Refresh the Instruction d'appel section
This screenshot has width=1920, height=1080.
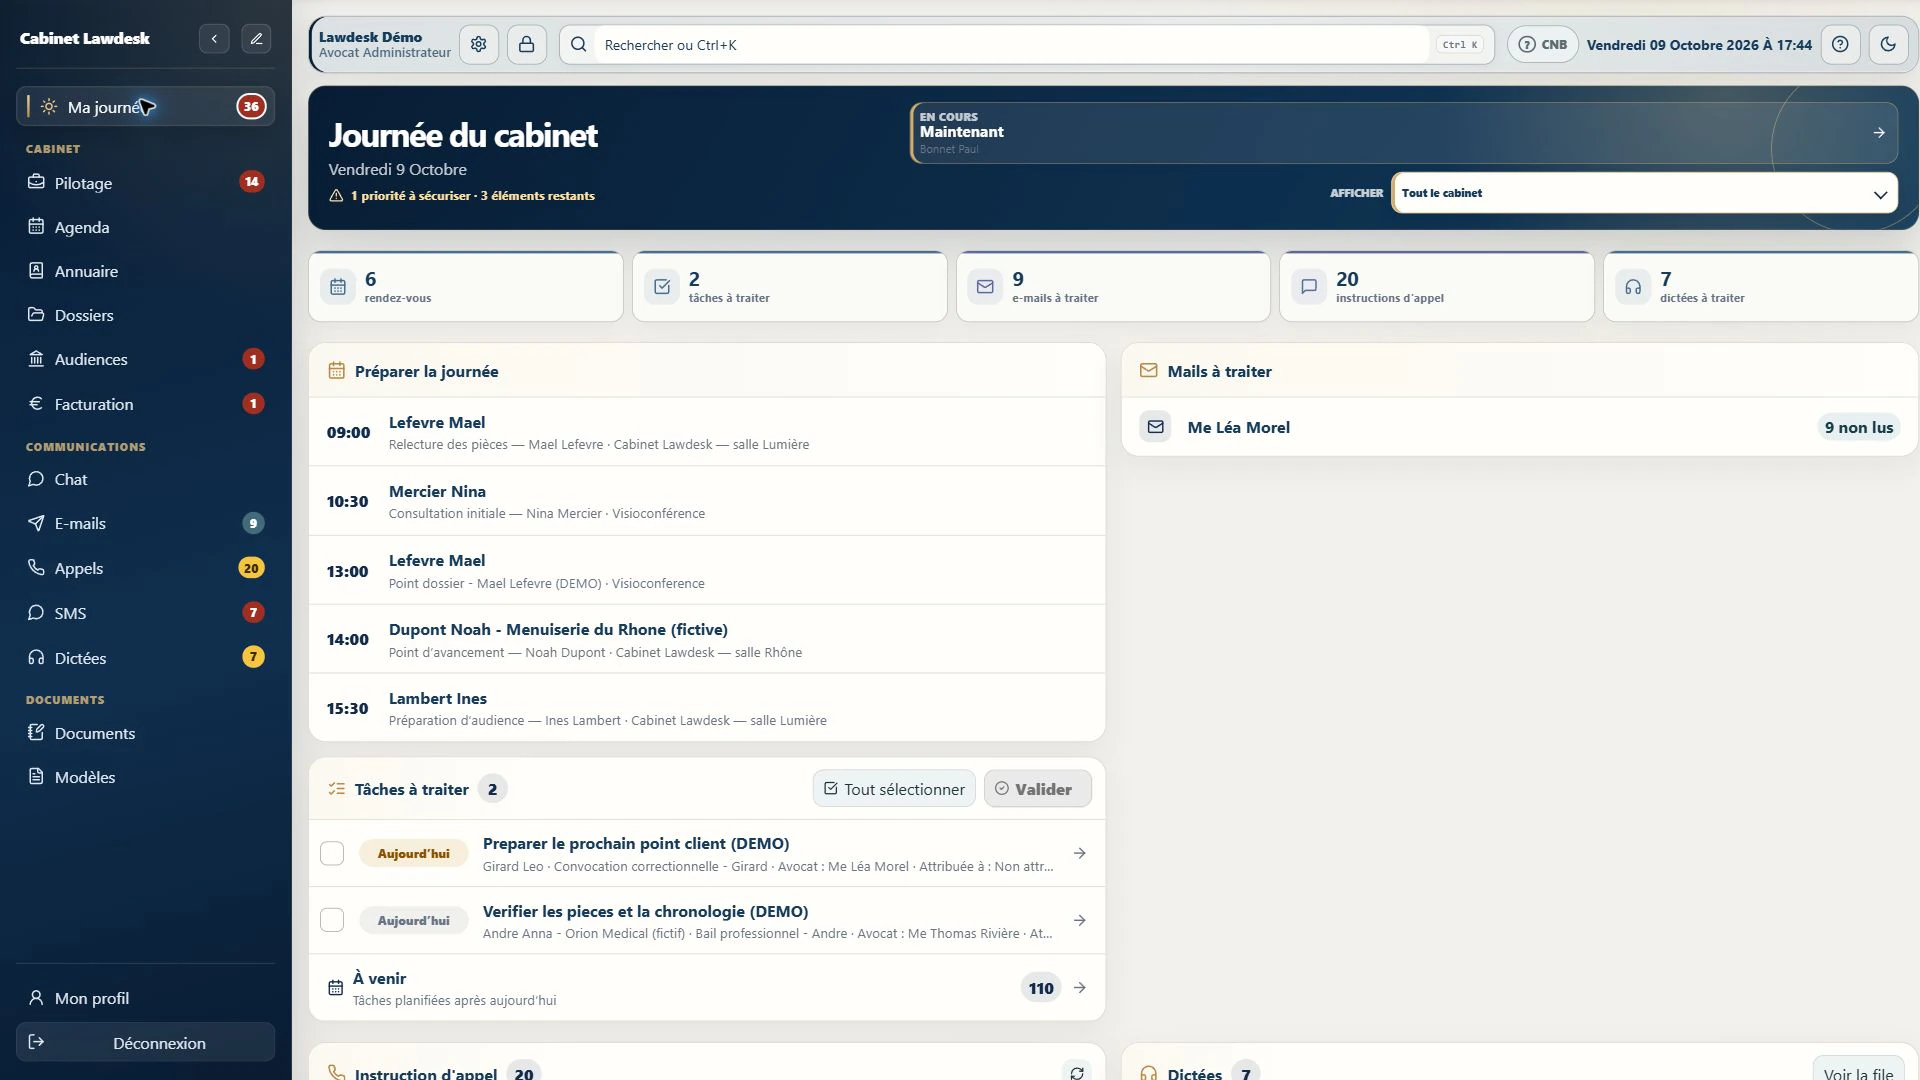pyautogui.click(x=1077, y=1072)
